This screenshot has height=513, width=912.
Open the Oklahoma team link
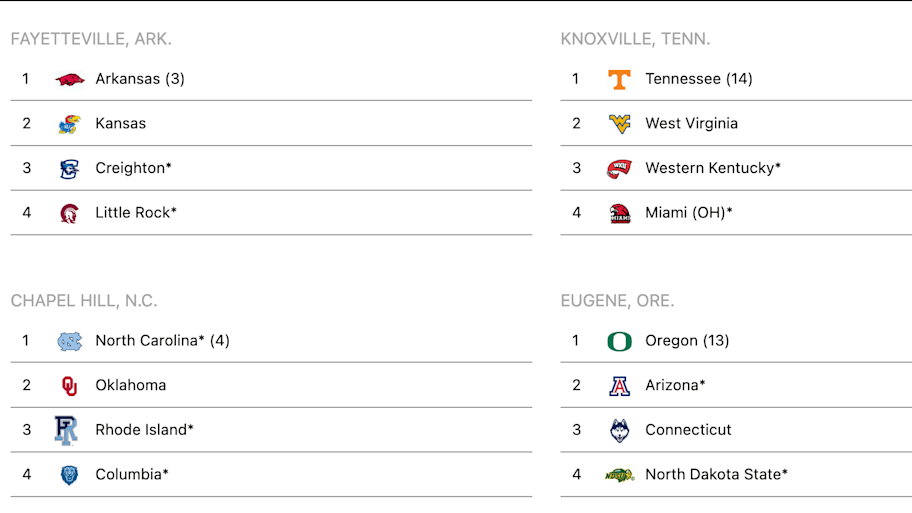click(131, 385)
